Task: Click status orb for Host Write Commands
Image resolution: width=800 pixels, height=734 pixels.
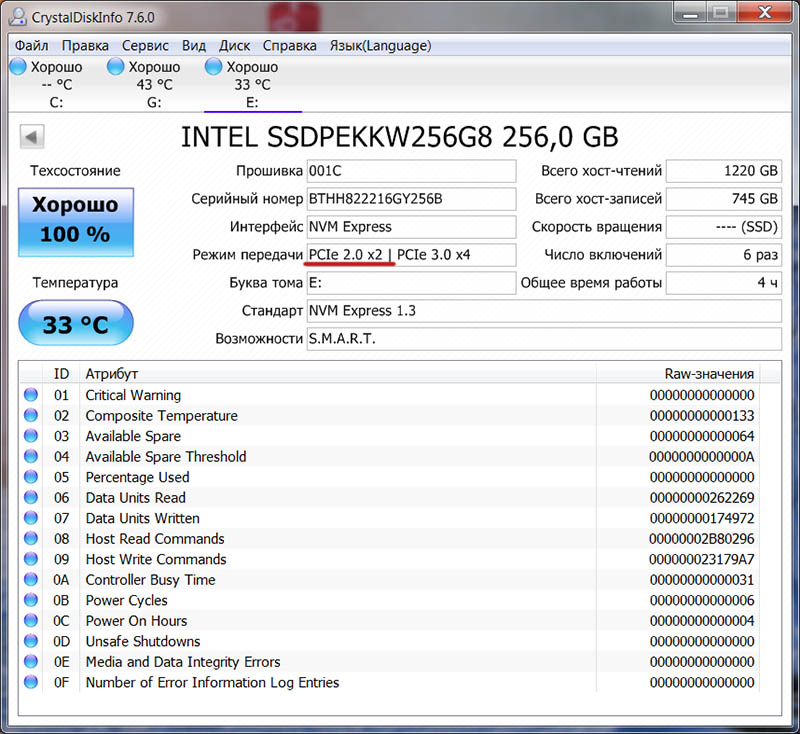Action: point(31,559)
